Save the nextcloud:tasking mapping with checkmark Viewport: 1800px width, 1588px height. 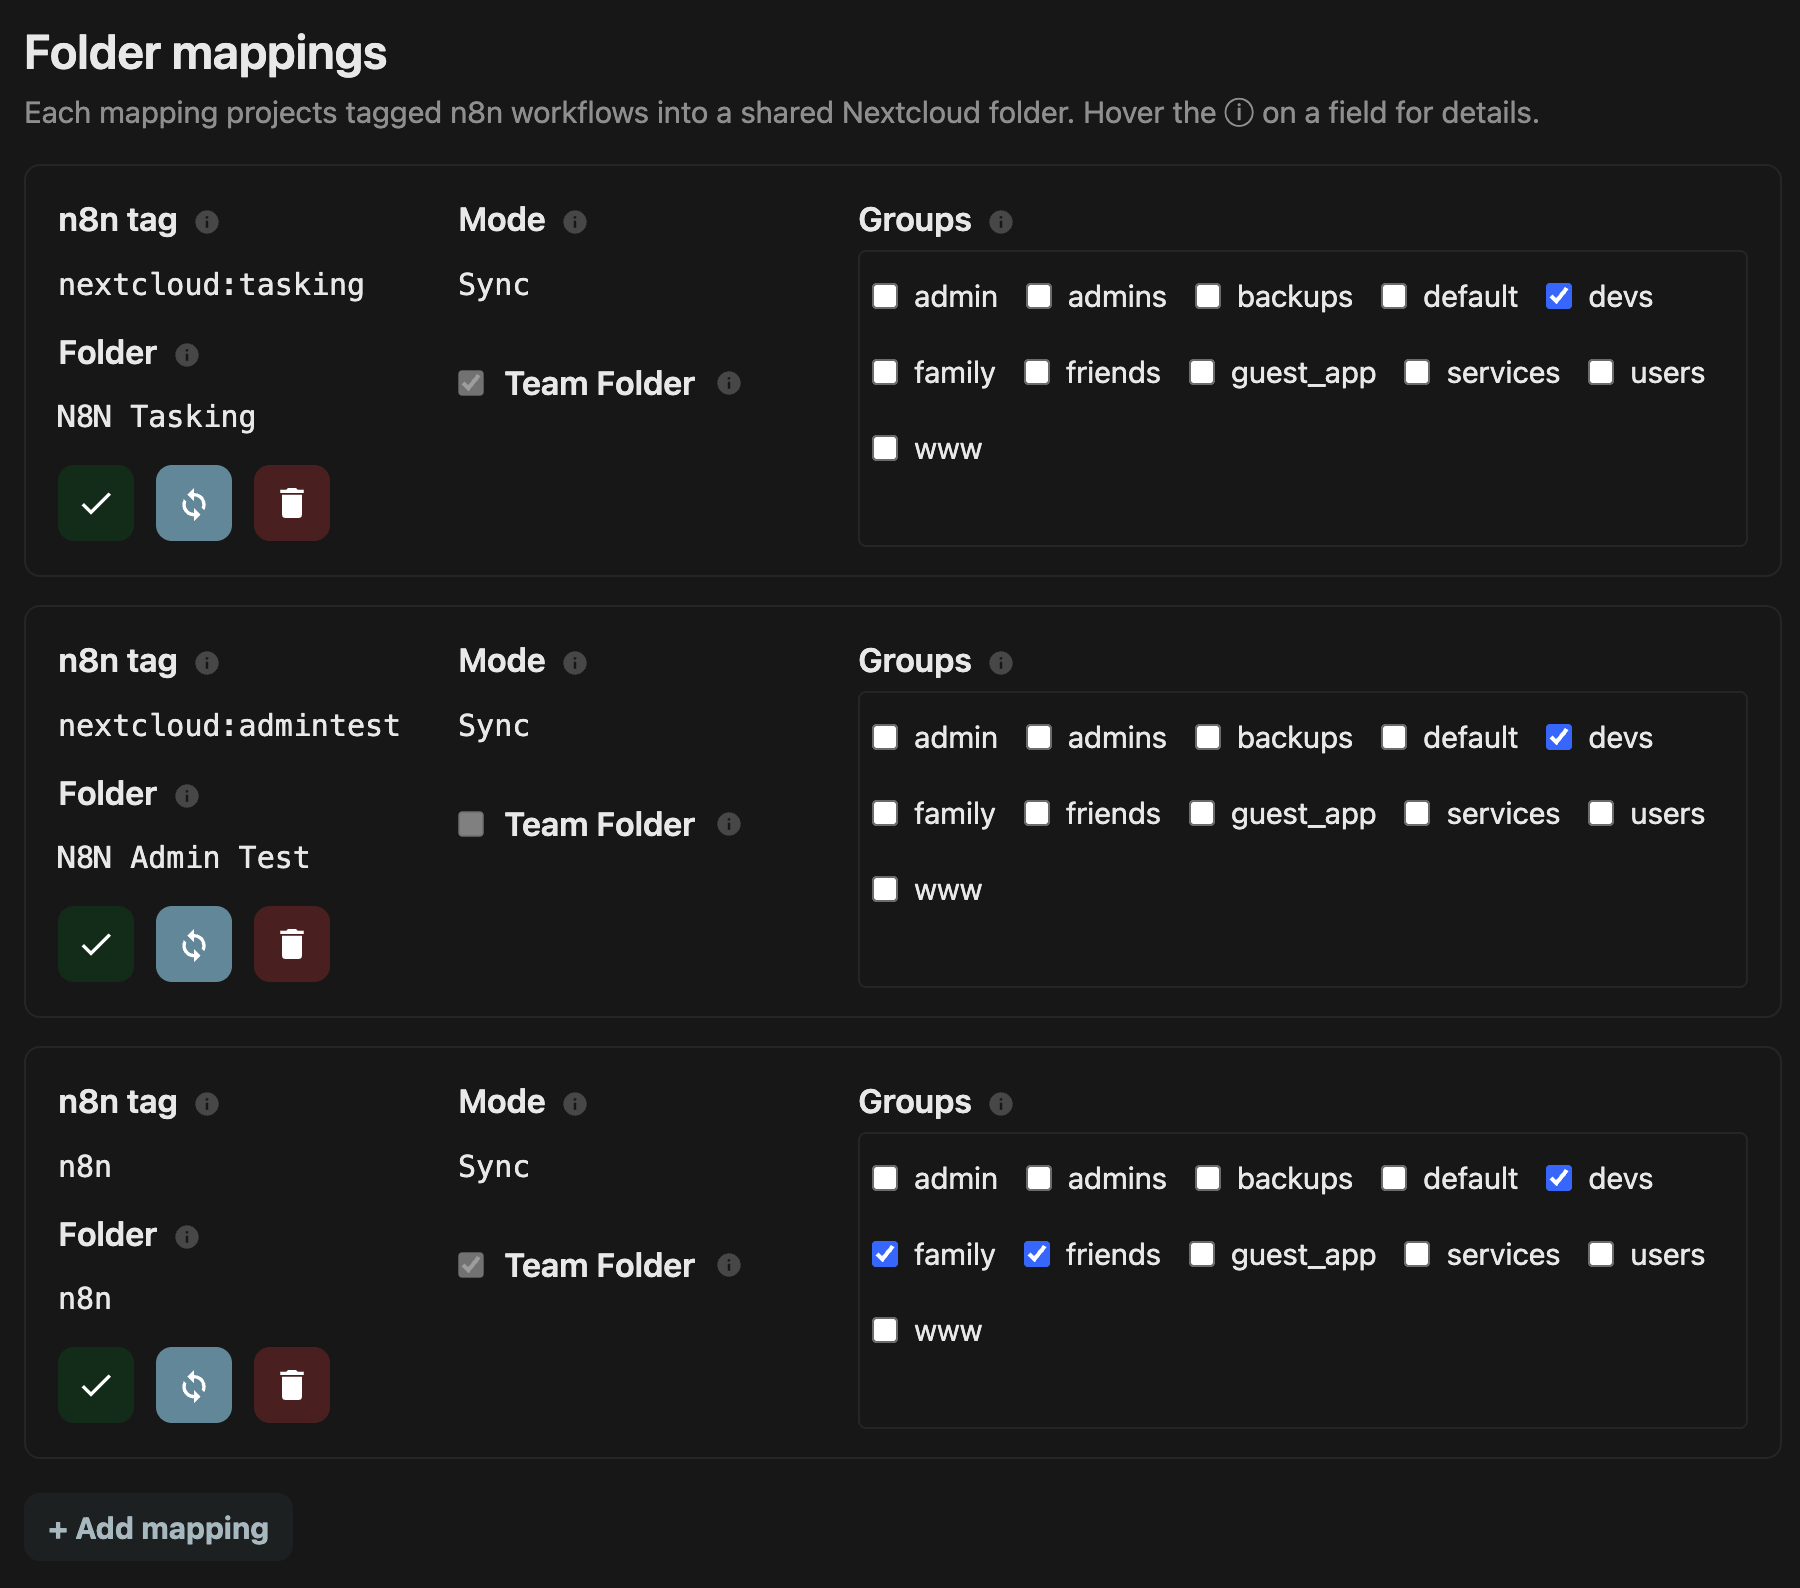pos(96,503)
